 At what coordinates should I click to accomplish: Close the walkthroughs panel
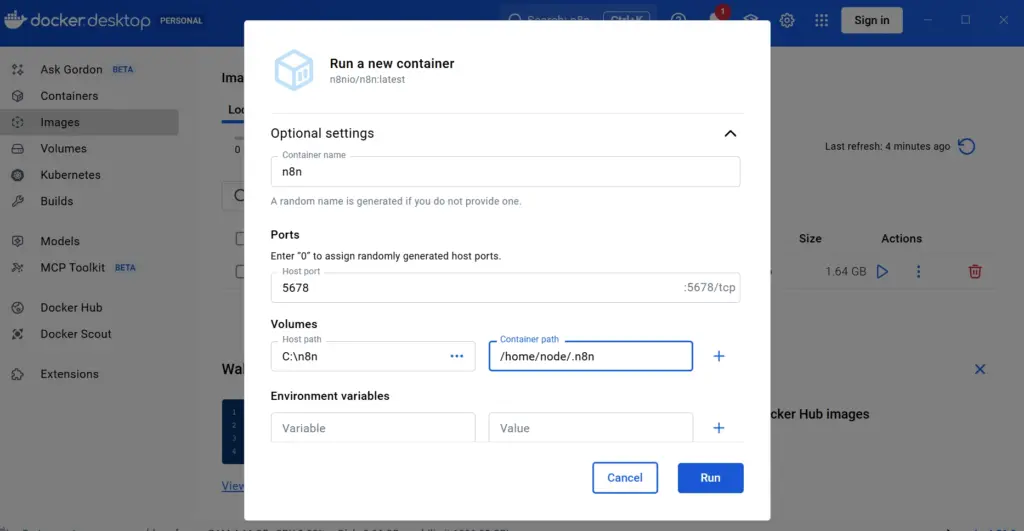[980, 369]
